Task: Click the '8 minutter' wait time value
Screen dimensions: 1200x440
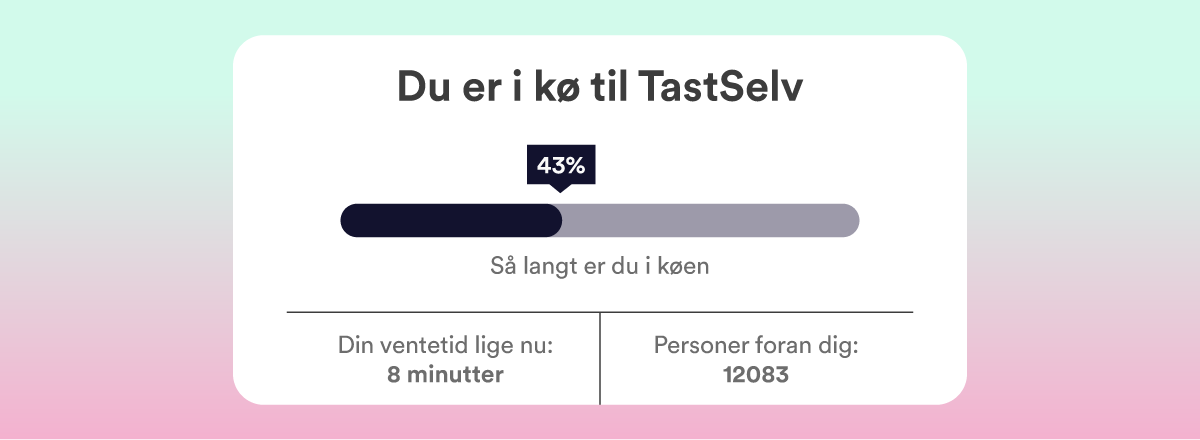Action: pyautogui.click(x=446, y=375)
